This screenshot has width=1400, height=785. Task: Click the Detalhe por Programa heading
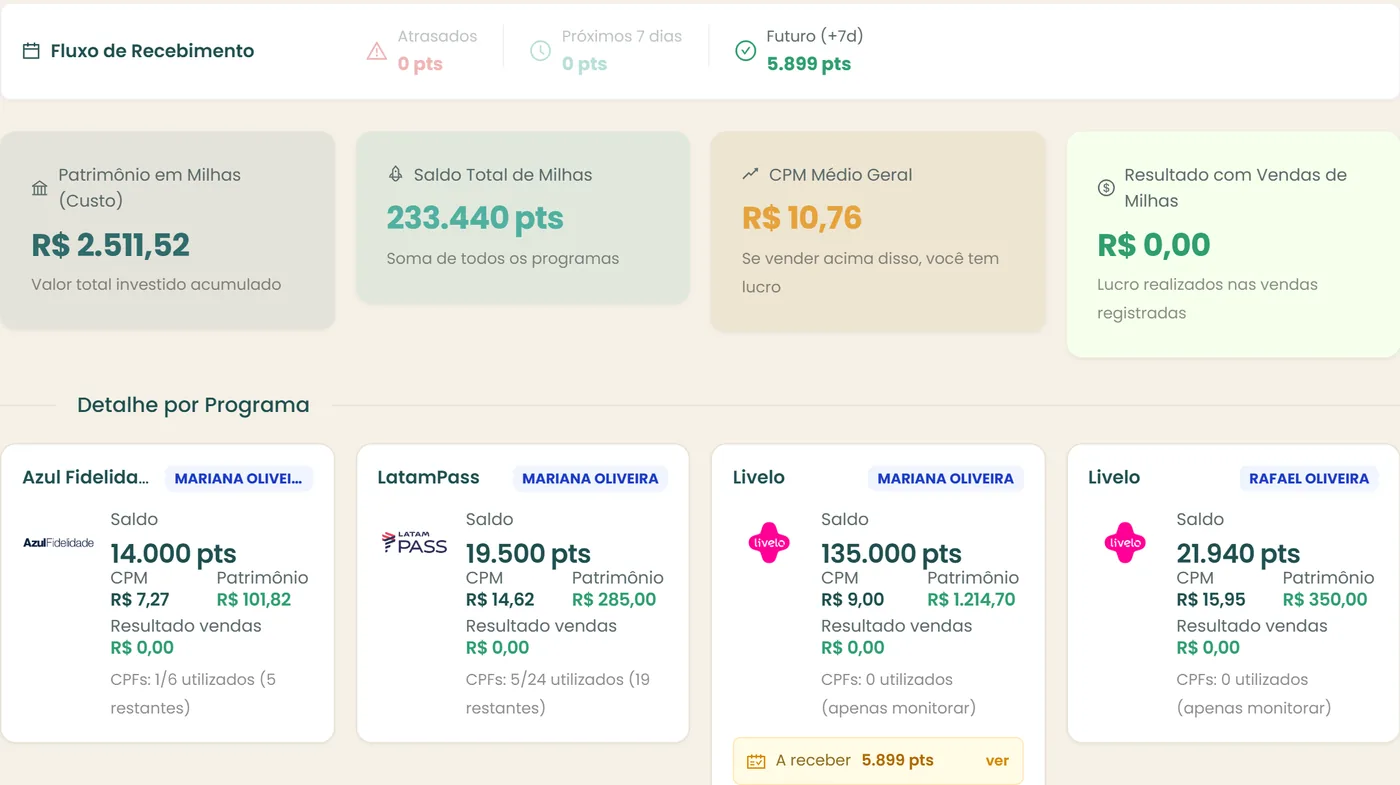(x=193, y=405)
